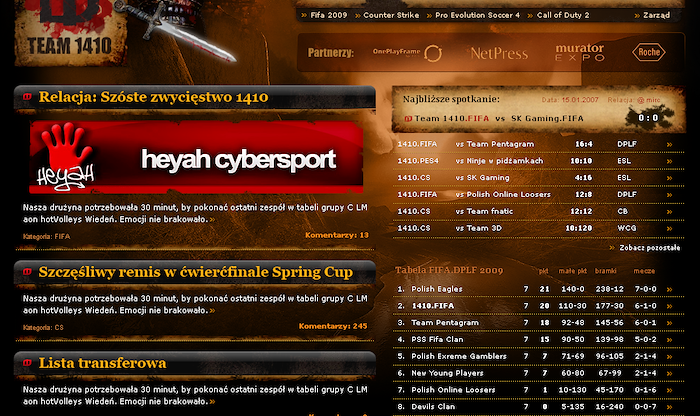Viewport: 700px width, 416px height.
Task: Click the Tabela FIFA.DPLF 2009 heading
Action: click(449, 270)
